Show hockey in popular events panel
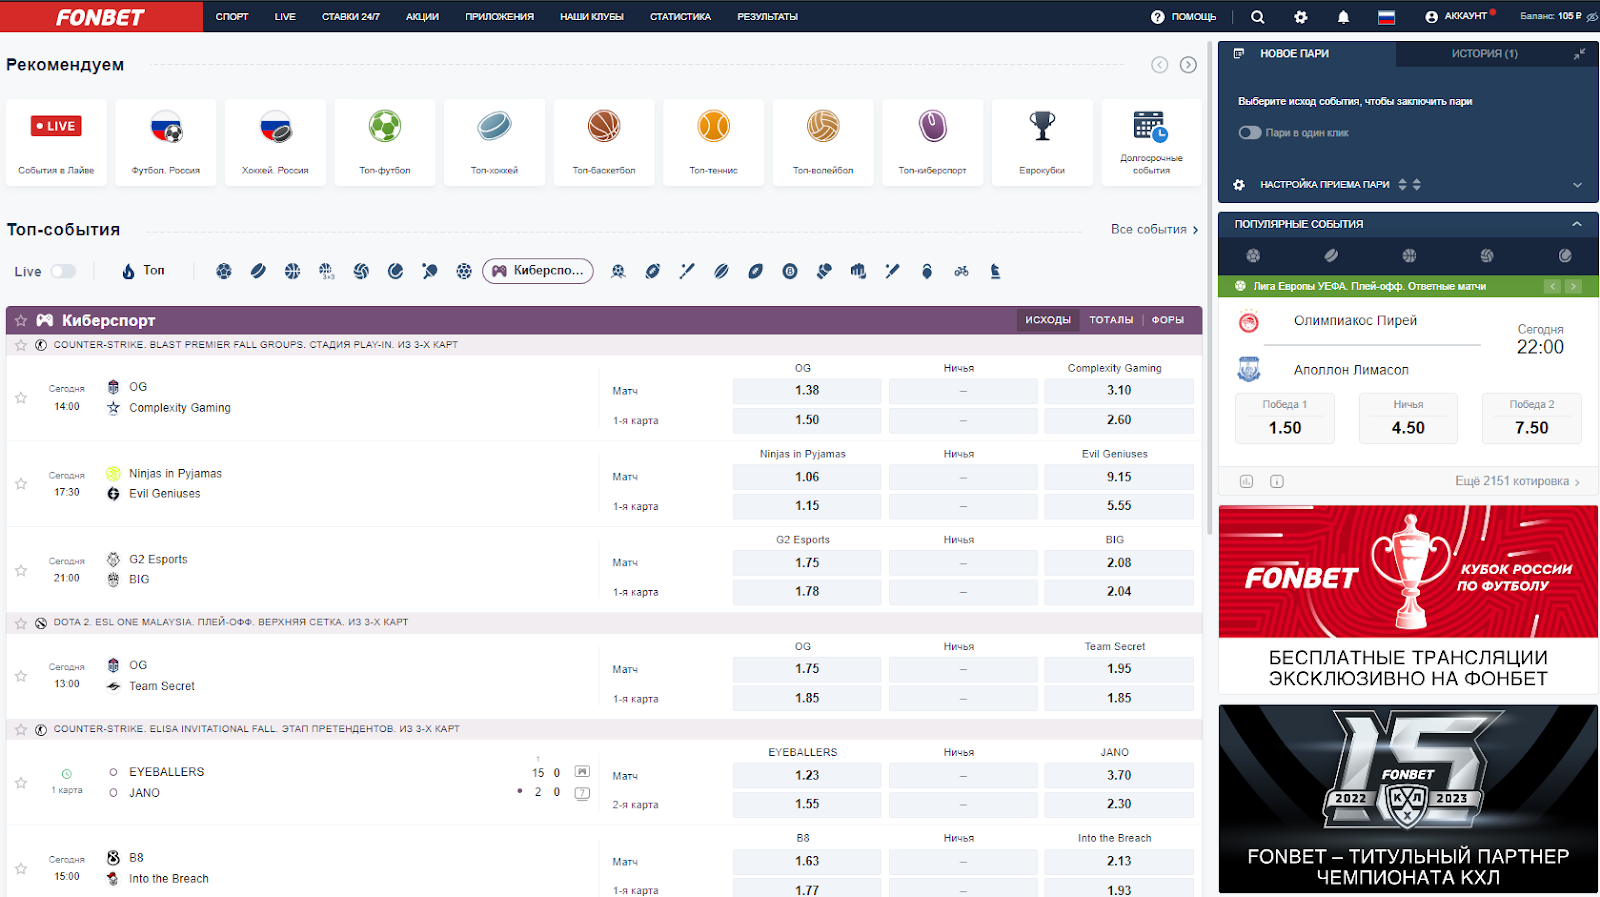This screenshot has width=1600, height=897. click(1331, 256)
